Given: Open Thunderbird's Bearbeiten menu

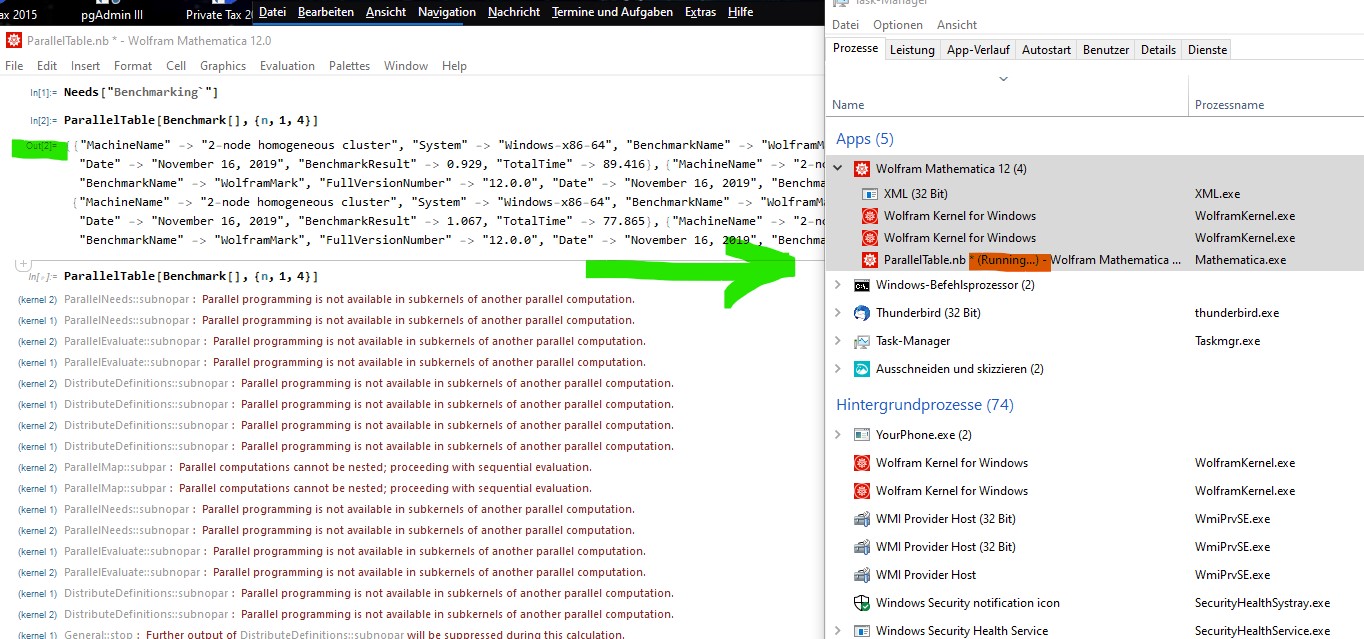Looking at the screenshot, I should (325, 12).
